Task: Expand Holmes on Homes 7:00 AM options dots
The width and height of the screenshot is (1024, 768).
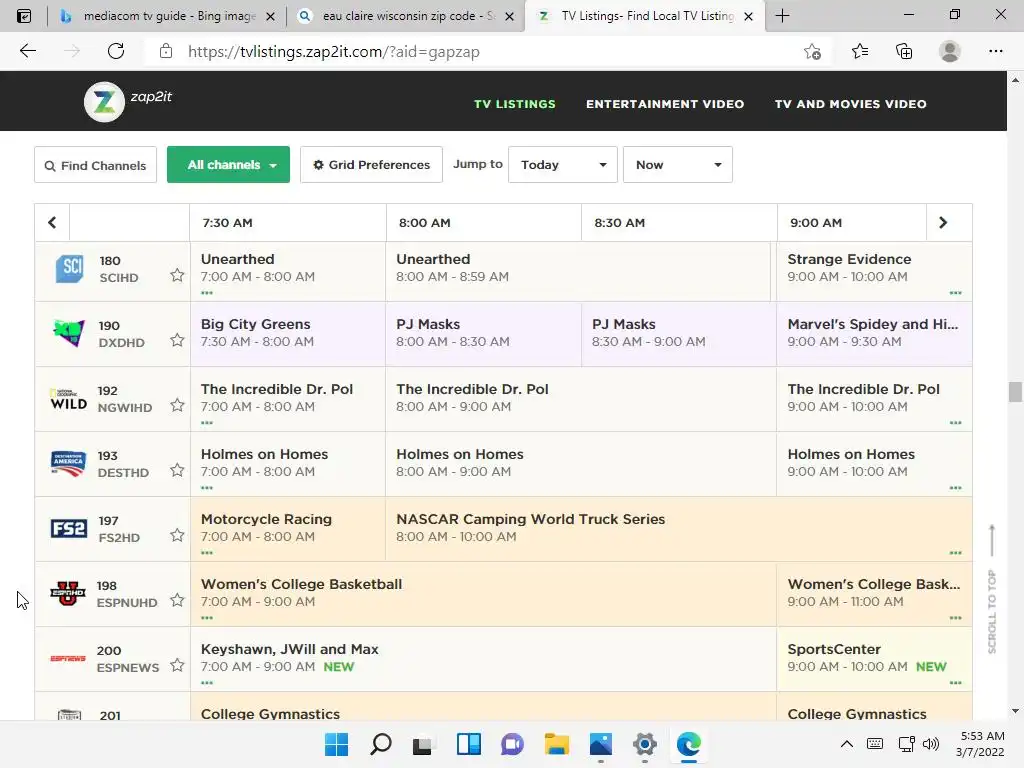Action: 207,488
